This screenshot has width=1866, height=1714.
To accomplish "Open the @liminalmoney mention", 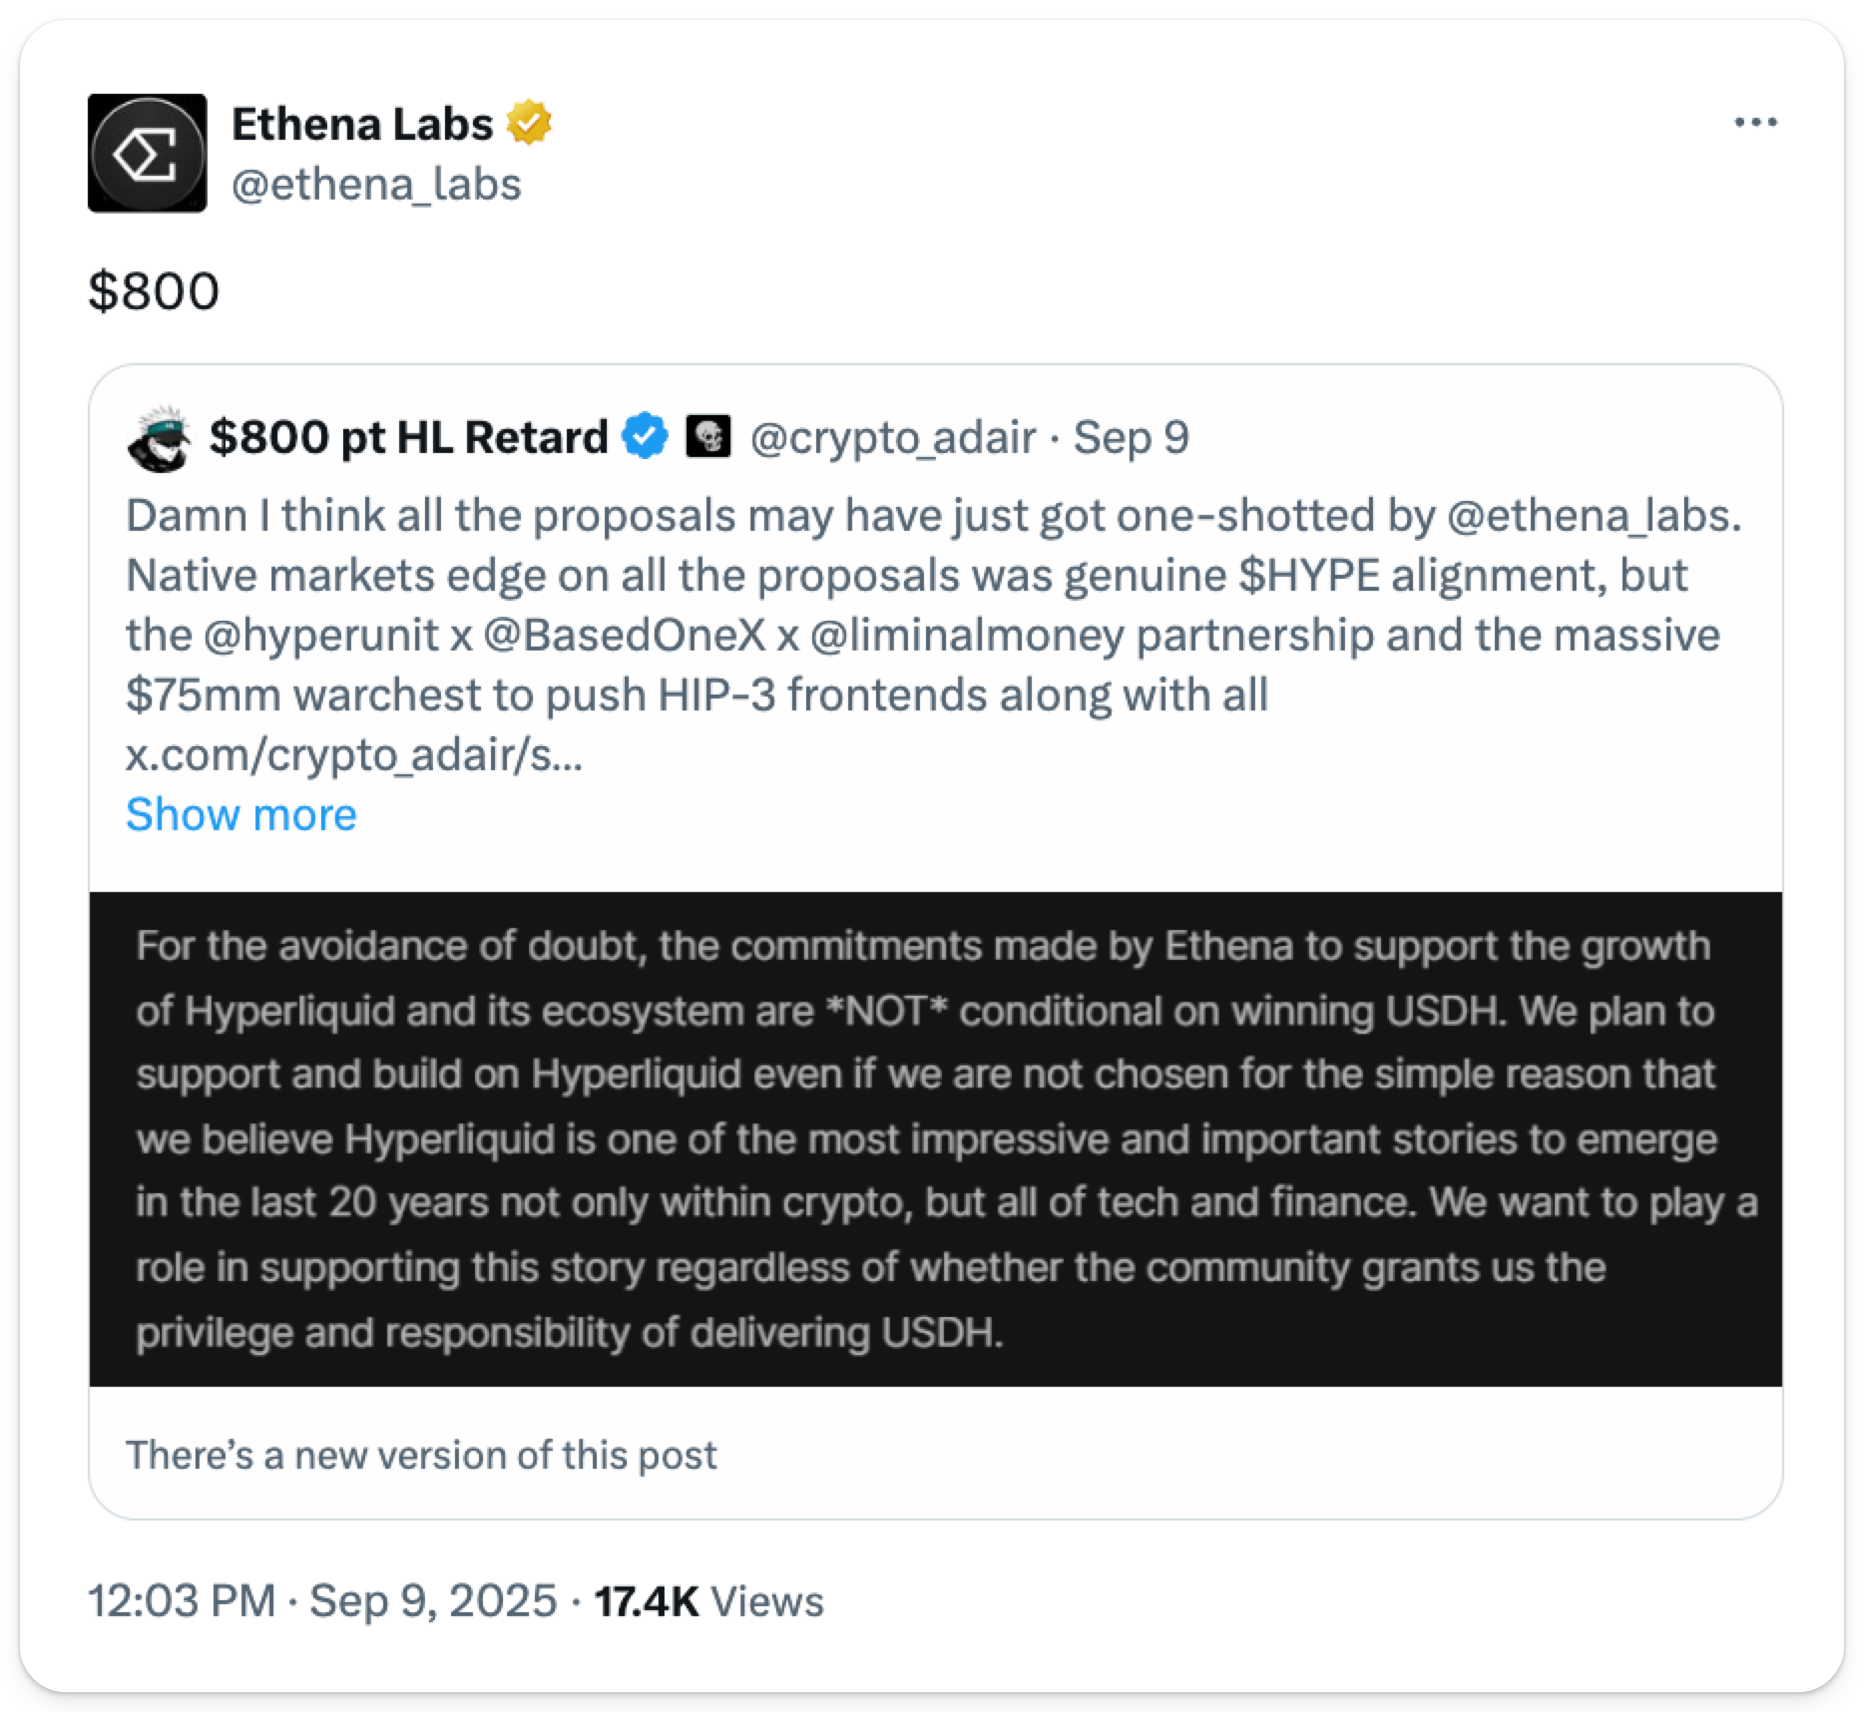I will pyautogui.click(x=966, y=636).
